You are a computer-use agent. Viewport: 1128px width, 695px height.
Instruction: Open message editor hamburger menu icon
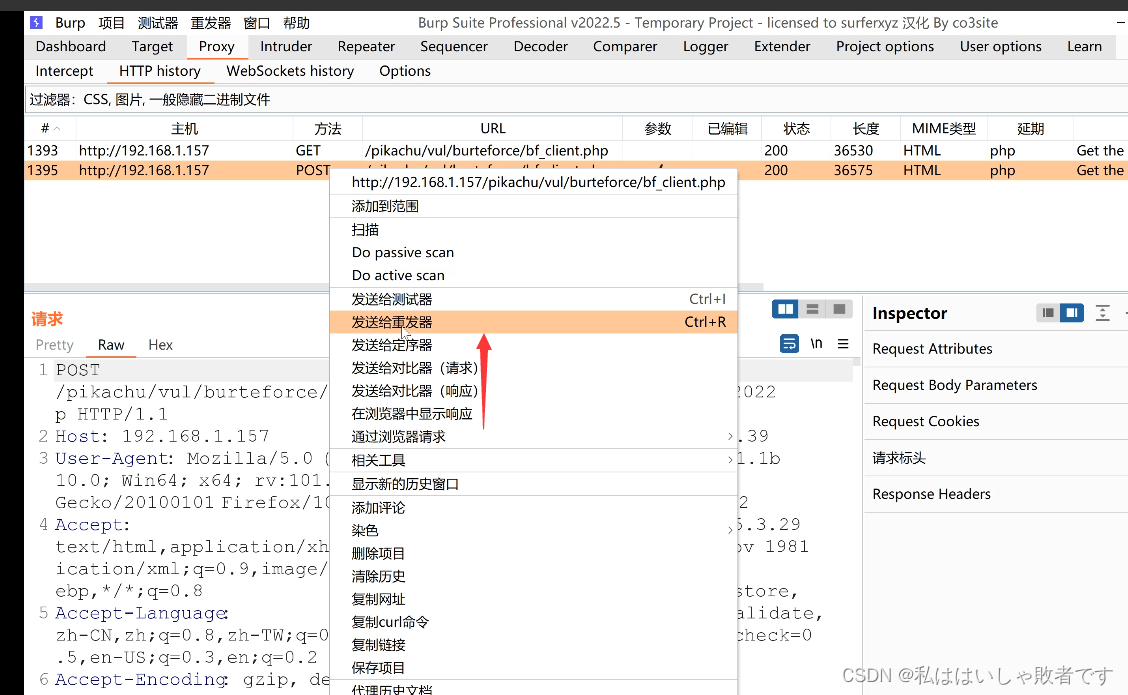pyautogui.click(x=843, y=343)
